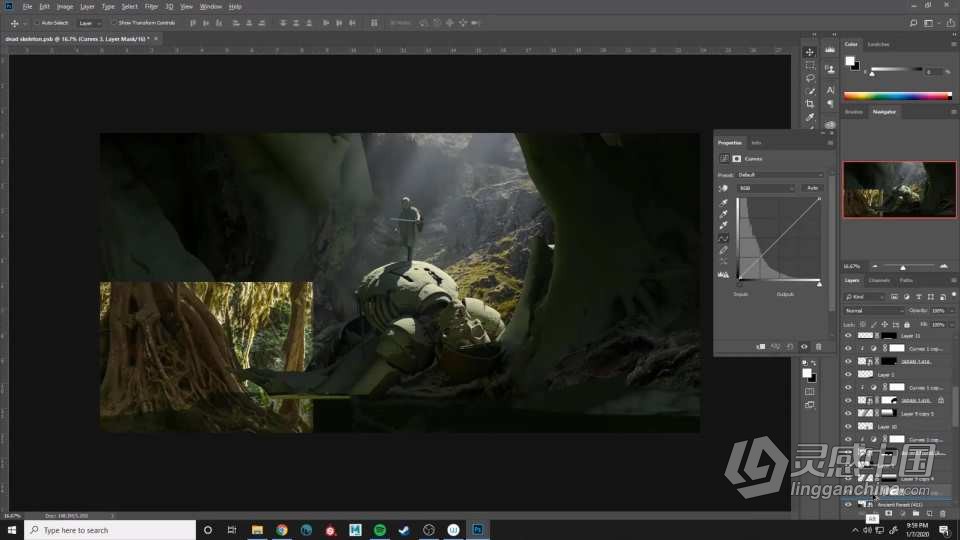Screen dimensions: 960x540
Task: Select the Brush tool in the tools panel
Action: [x=809, y=91]
